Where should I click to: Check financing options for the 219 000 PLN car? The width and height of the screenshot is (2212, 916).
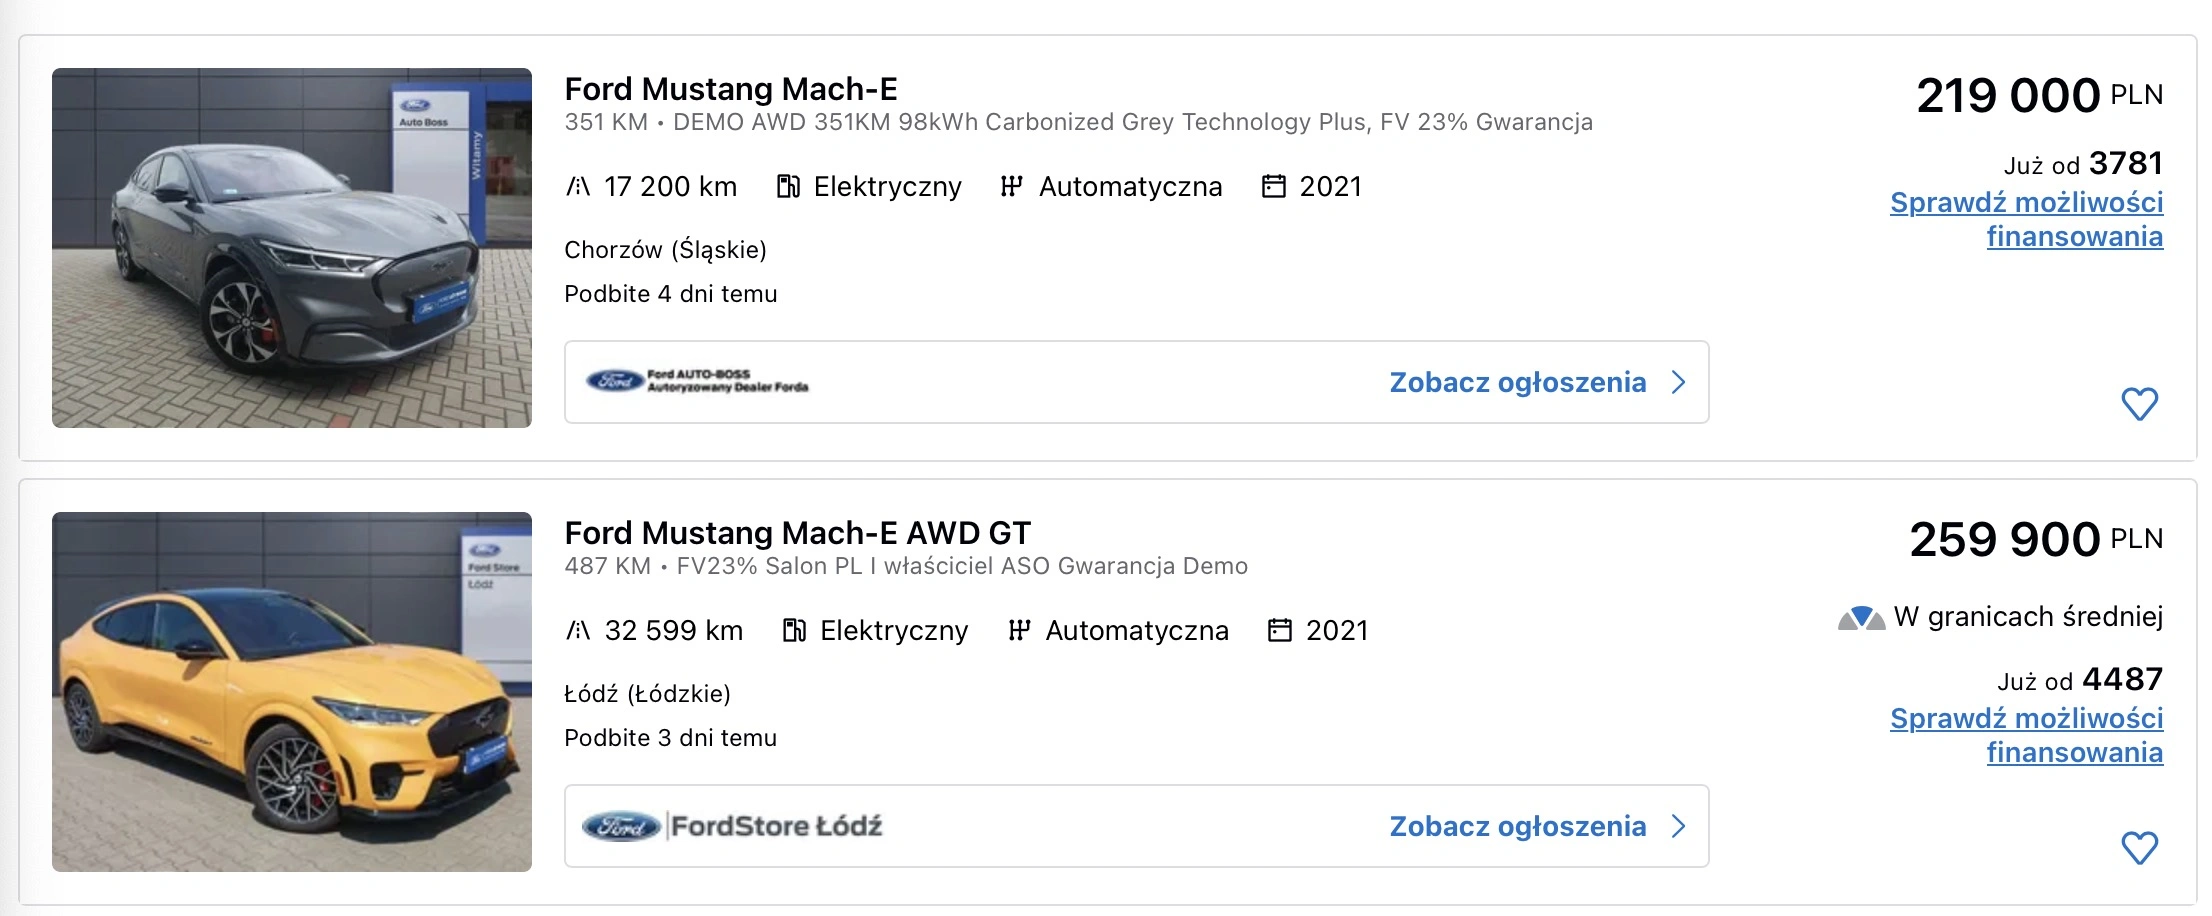point(2026,219)
